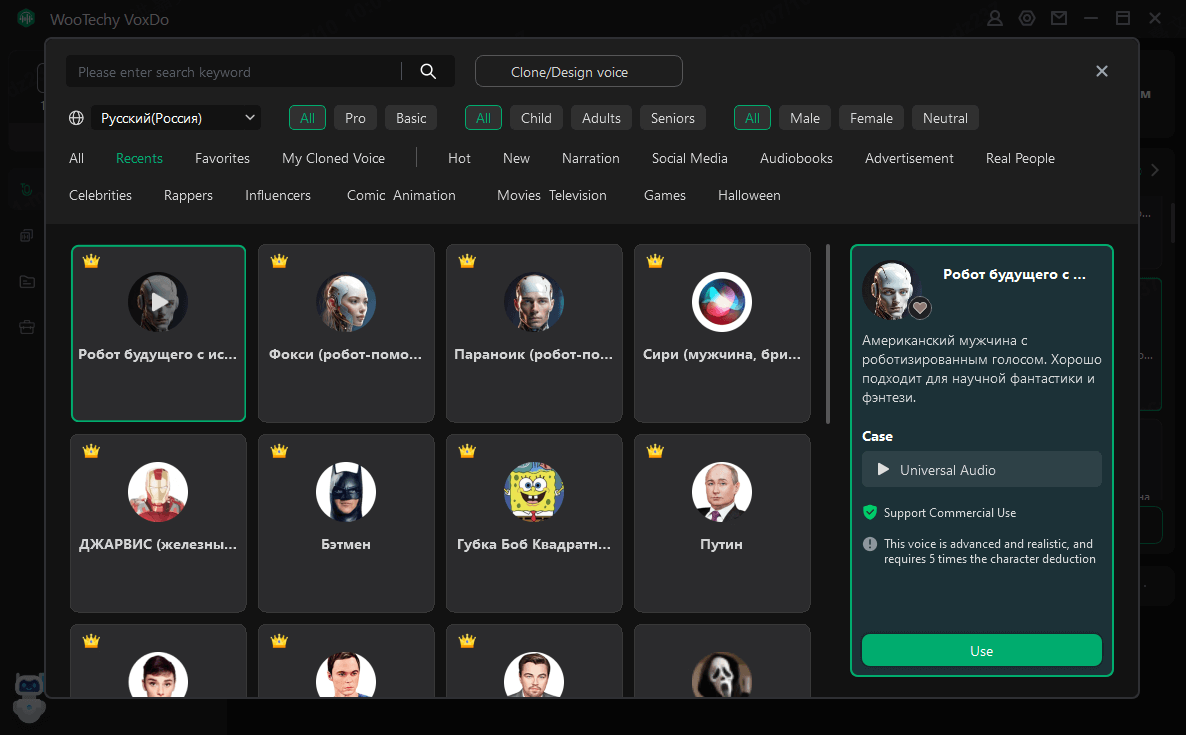Select the All tier filter
Screen dimensions: 1186x735
coord(307,118)
